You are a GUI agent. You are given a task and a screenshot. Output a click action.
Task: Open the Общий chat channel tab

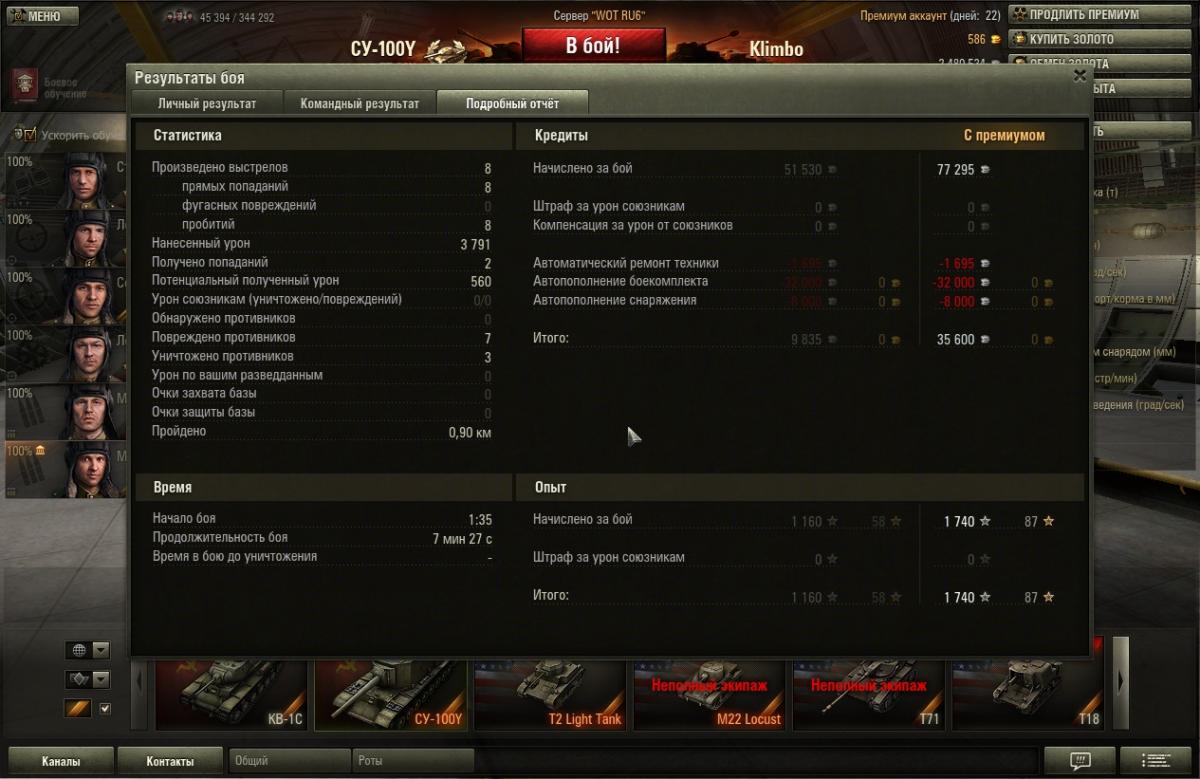pyautogui.click(x=289, y=761)
